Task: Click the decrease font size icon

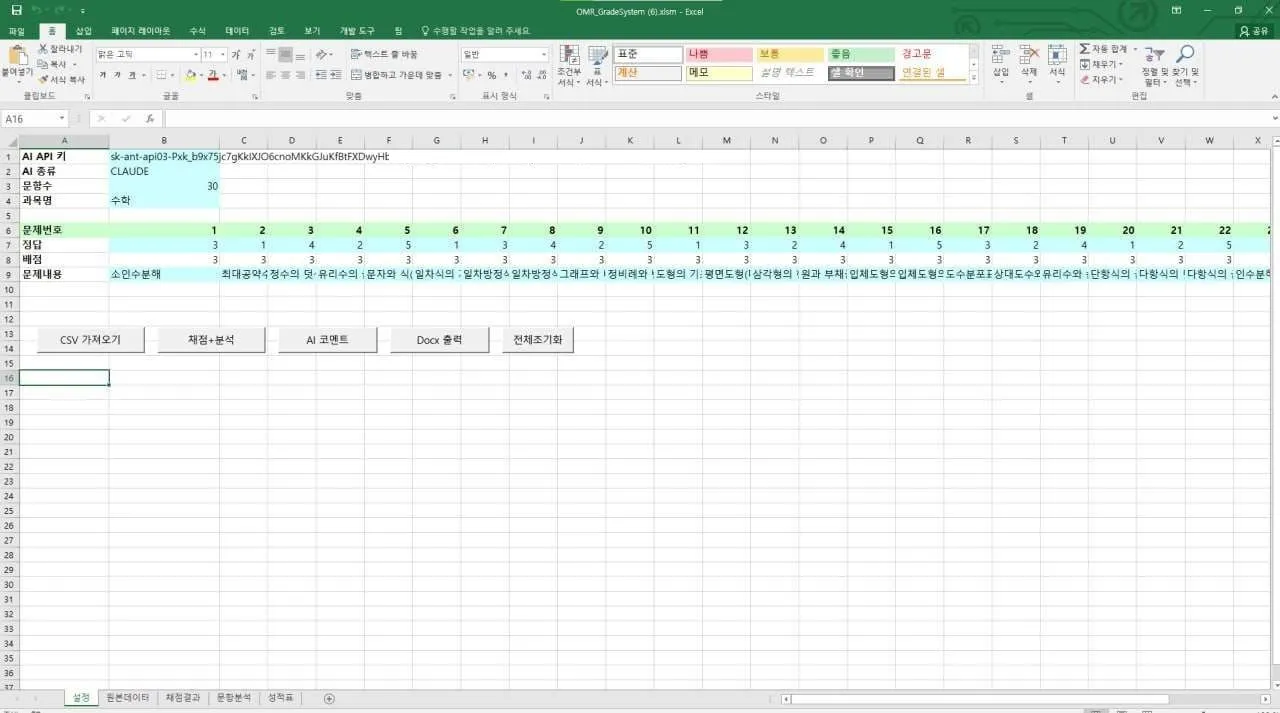Action: tap(250, 55)
